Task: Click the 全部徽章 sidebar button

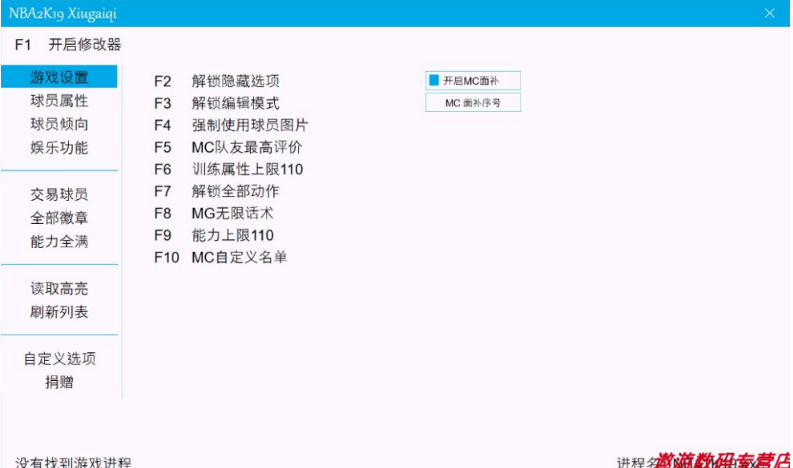Action: [x=59, y=218]
